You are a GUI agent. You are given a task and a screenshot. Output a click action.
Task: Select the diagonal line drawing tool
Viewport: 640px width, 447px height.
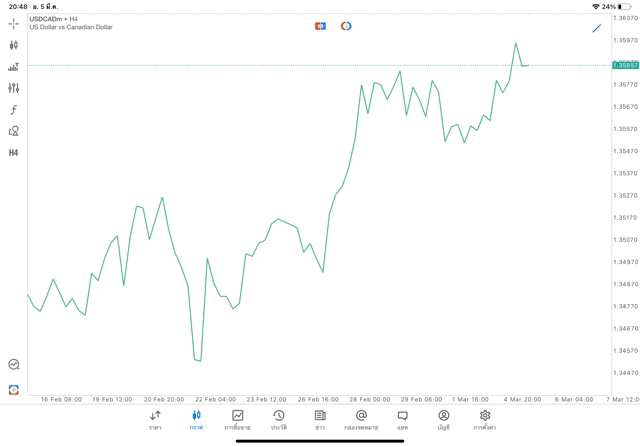(x=597, y=28)
